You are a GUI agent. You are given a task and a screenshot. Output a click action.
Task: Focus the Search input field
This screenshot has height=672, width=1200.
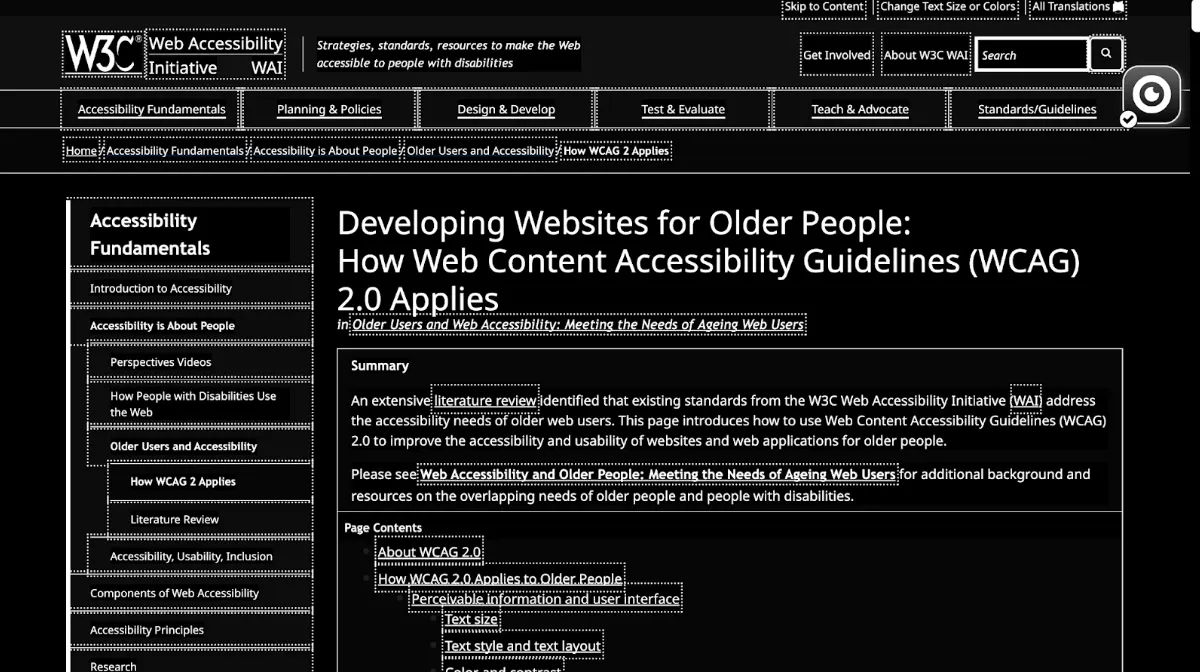1032,55
